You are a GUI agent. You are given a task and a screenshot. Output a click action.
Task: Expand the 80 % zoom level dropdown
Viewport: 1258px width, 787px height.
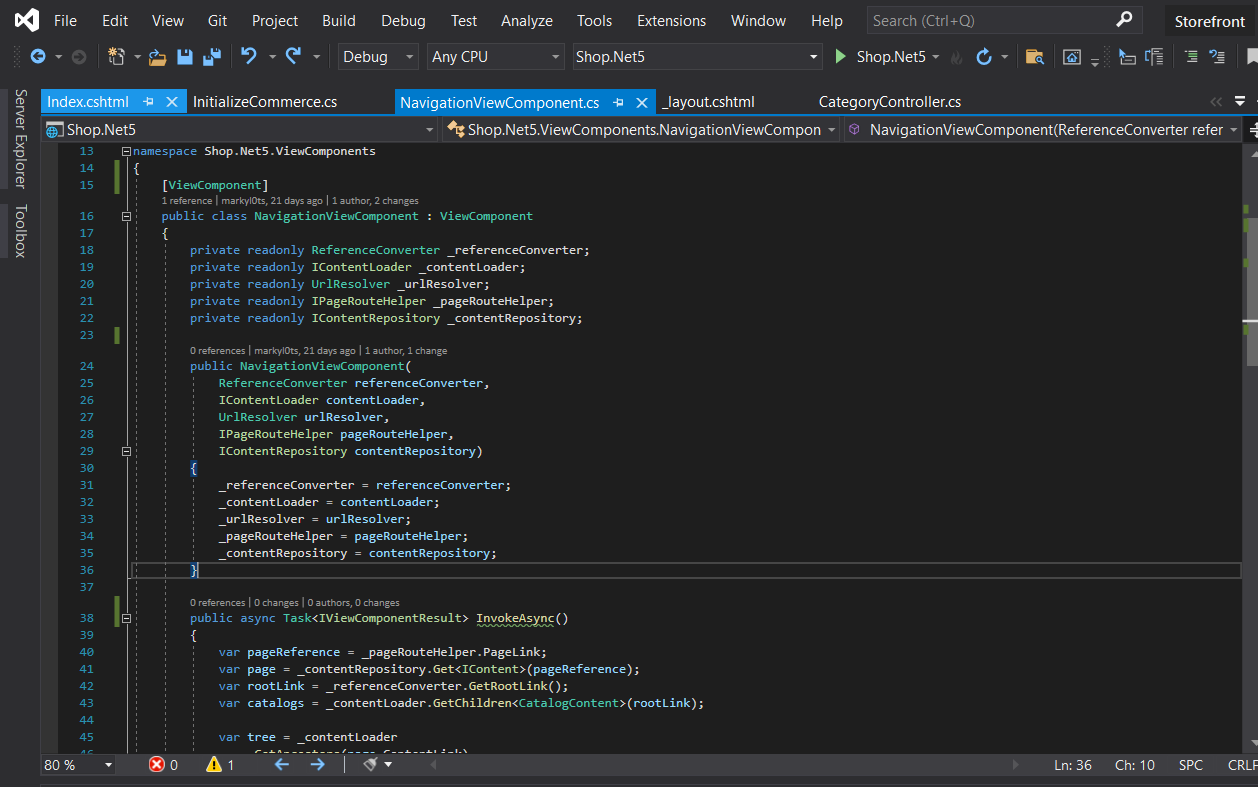(x=108, y=765)
